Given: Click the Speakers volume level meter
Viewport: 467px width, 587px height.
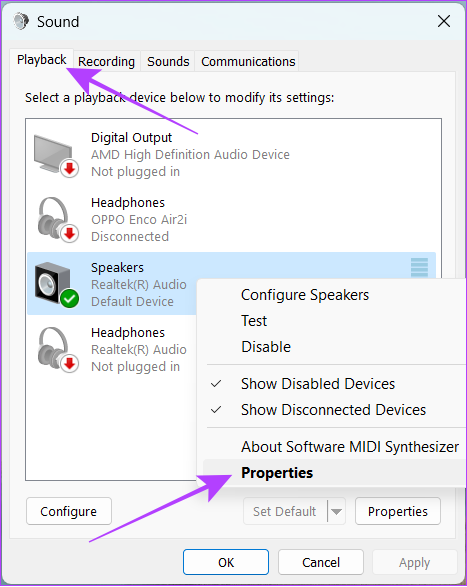Looking at the screenshot, I should (419, 267).
